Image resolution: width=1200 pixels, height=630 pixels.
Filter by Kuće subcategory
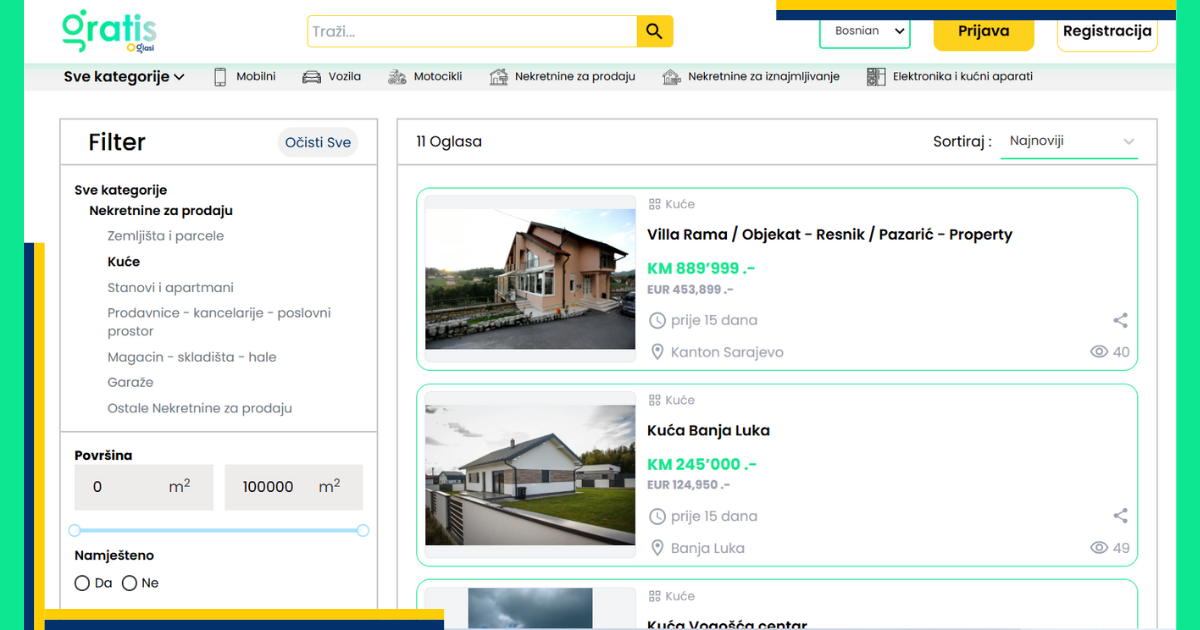(124, 262)
